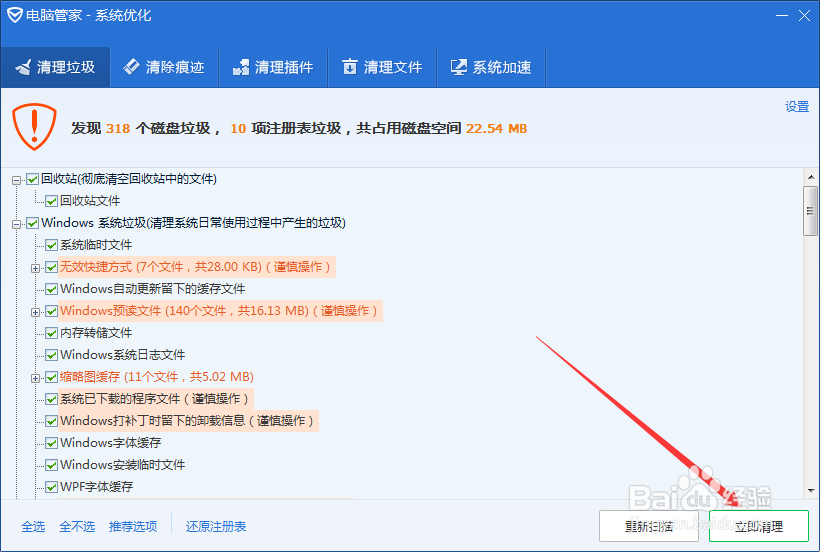The height and width of the screenshot is (552, 820).
Task: Select 无效快捷方式 (7个文件，共28.00 KB) row
Action: pyautogui.click(x=196, y=267)
